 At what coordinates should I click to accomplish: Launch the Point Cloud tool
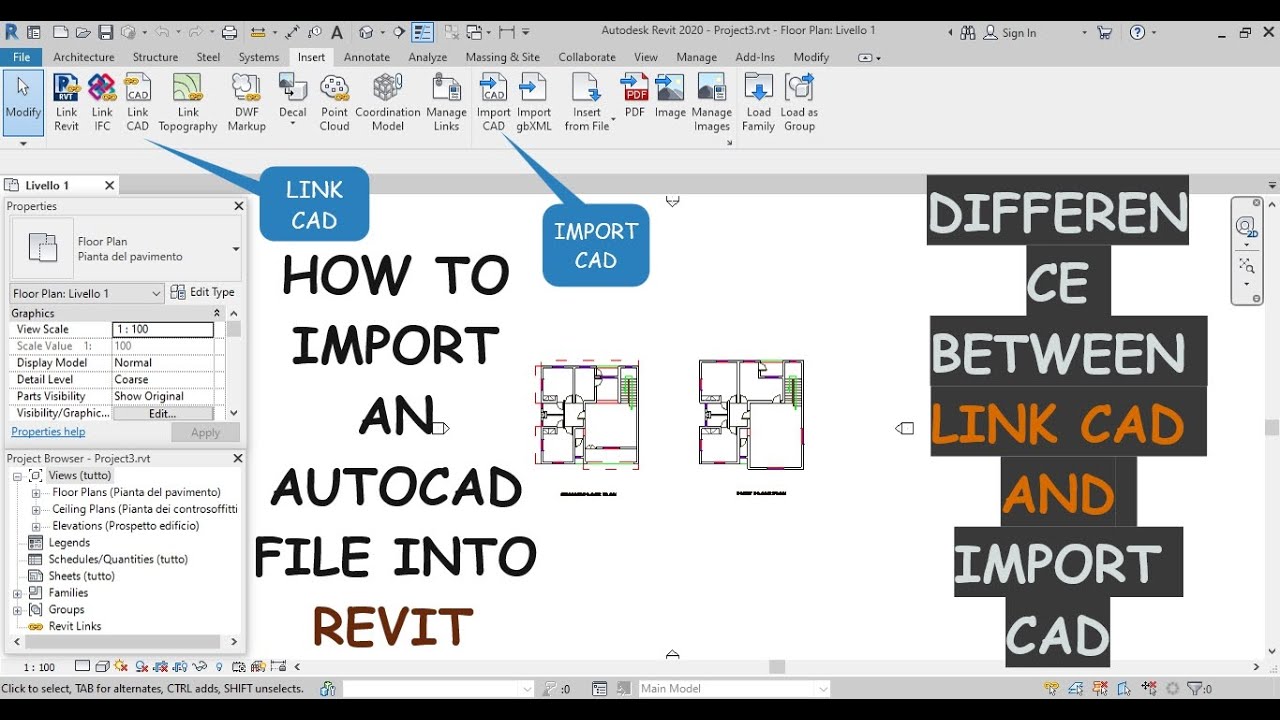point(334,102)
